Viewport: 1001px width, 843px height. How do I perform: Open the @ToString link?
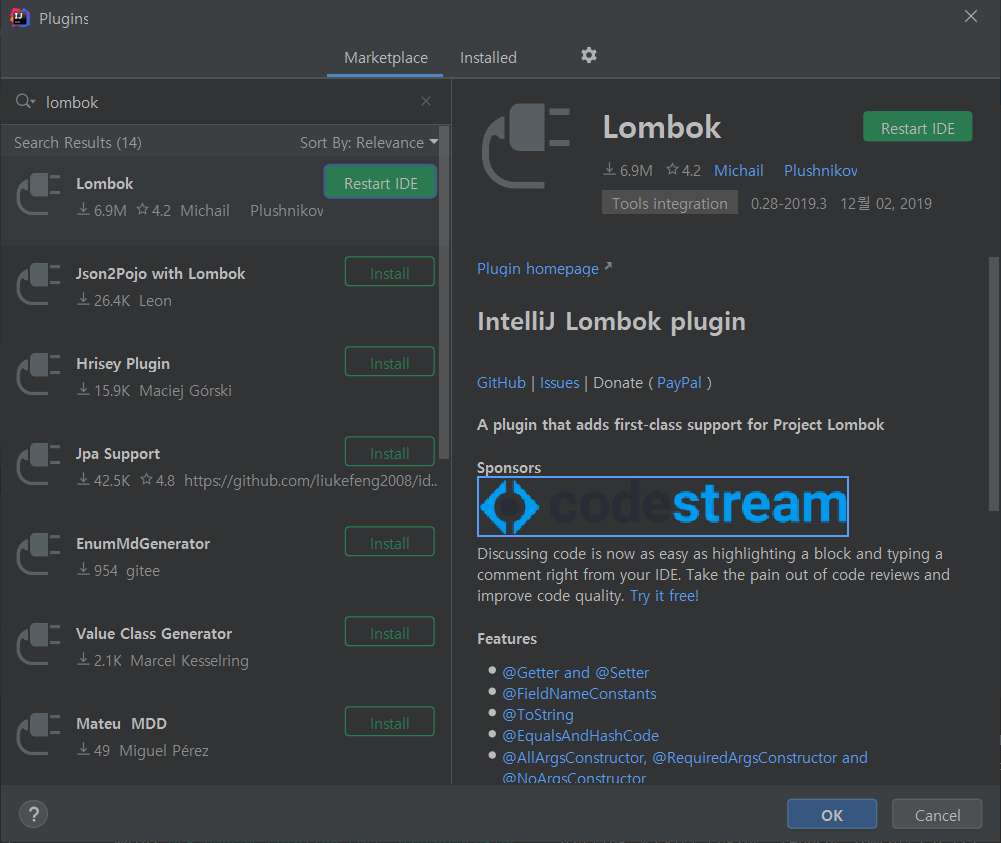pos(538,715)
